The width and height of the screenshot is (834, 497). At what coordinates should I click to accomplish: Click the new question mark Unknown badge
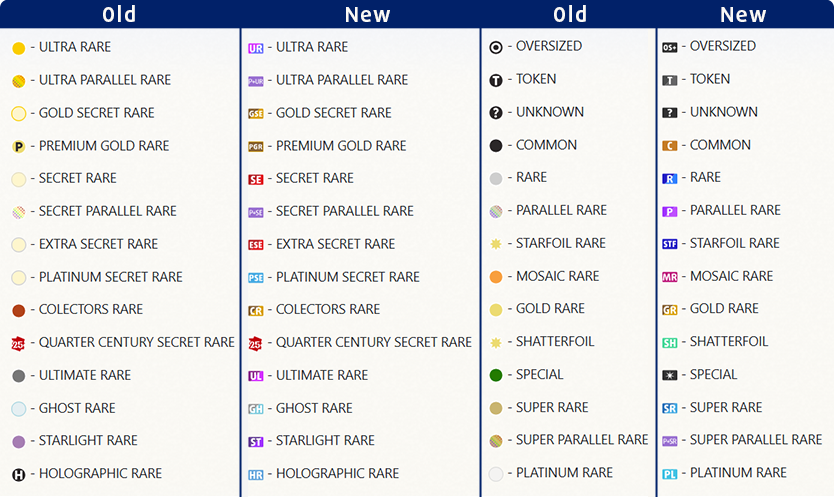coord(670,113)
